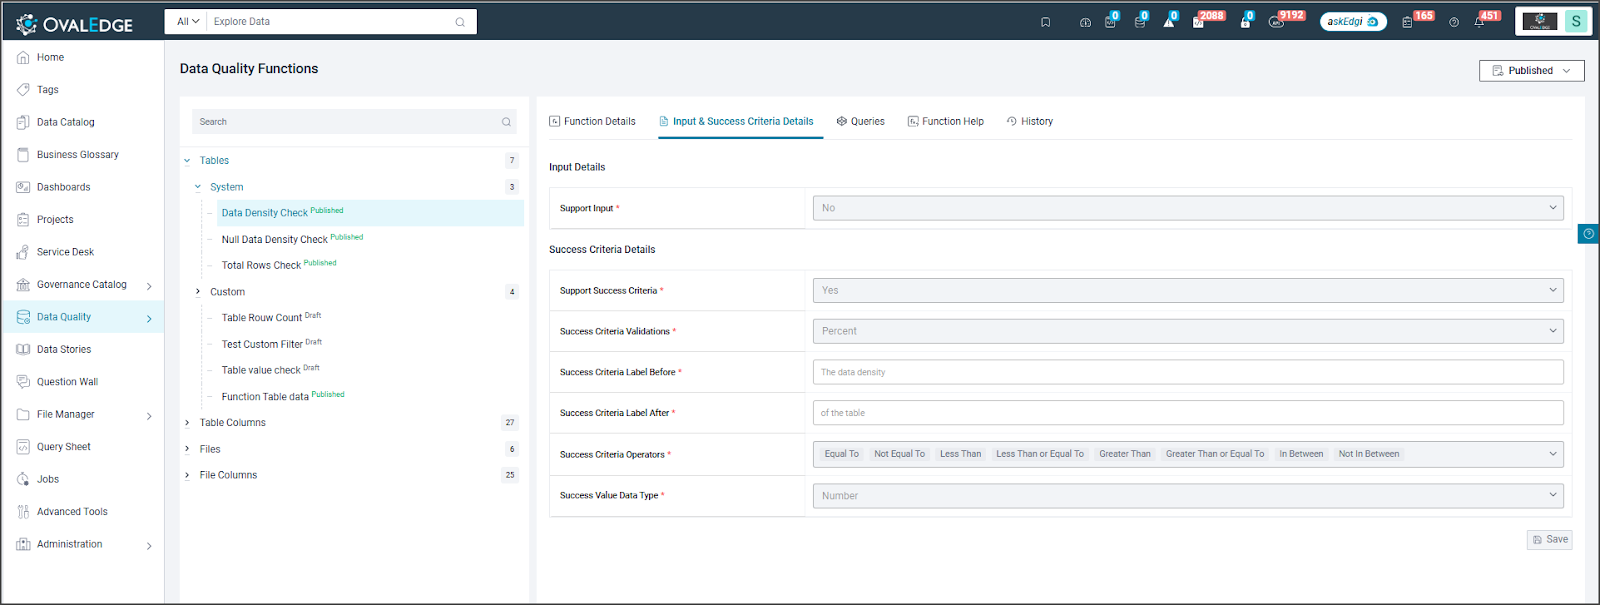This screenshot has width=1600, height=605.
Task: Open the Success Value Data Type dropdown
Action: (1187, 496)
